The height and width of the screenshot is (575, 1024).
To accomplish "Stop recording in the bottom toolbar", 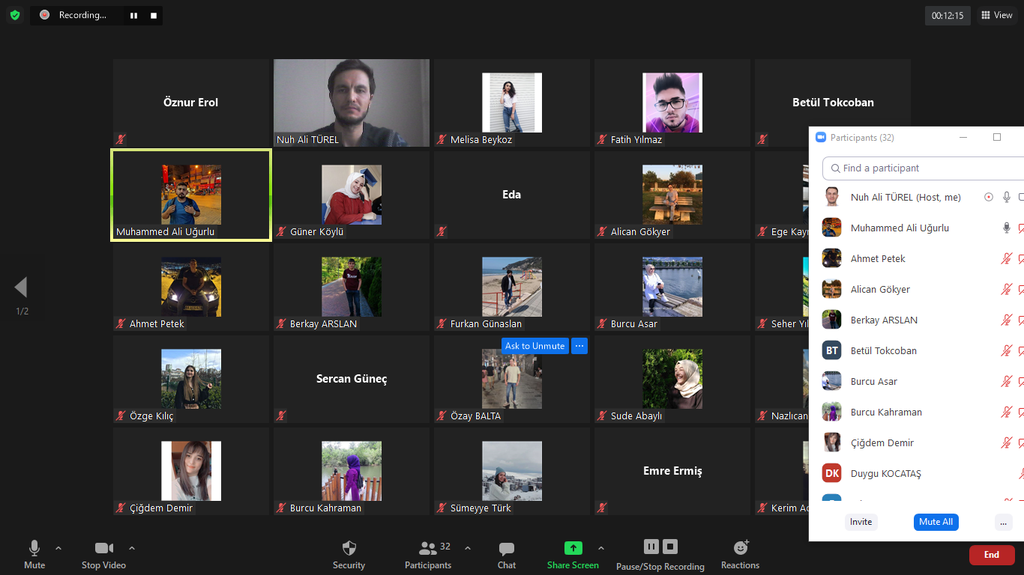I will tap(670, 546).
